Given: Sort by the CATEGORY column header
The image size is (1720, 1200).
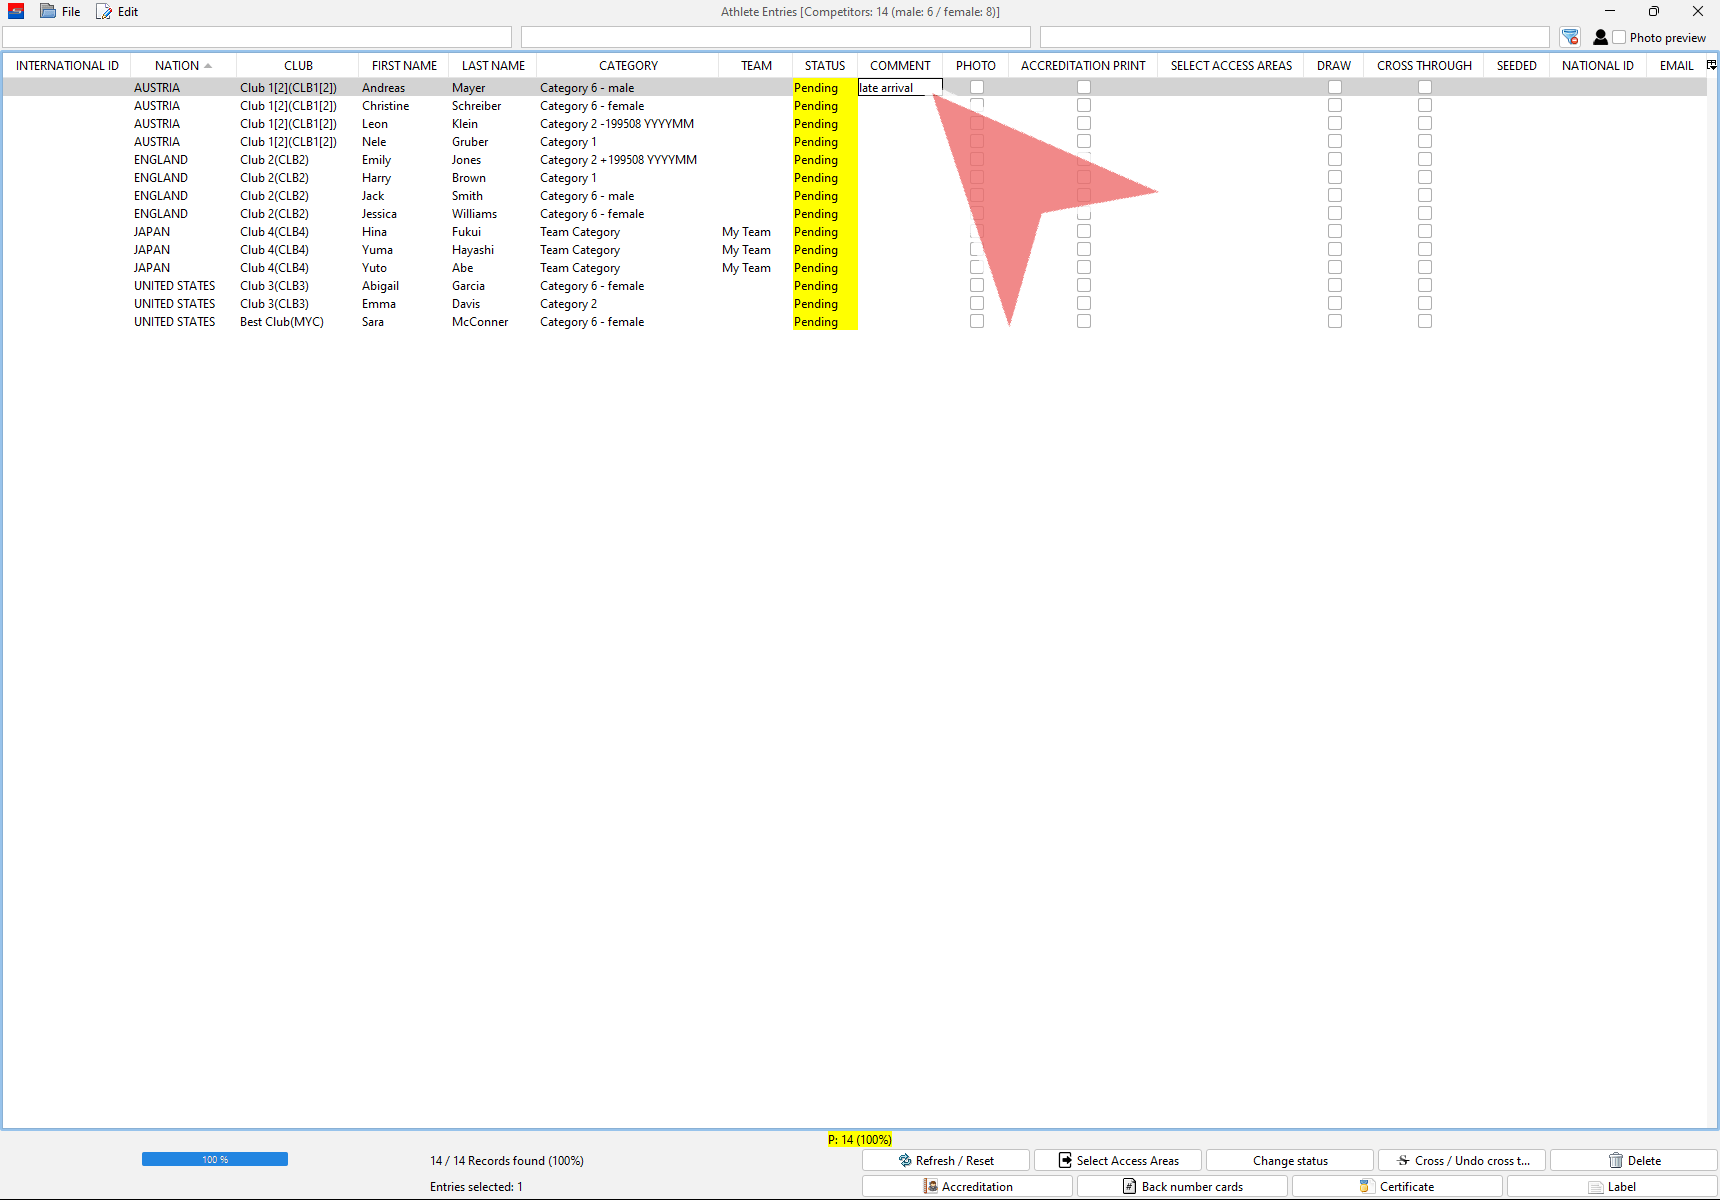Looking at the screenshot, I should (628, 66).
